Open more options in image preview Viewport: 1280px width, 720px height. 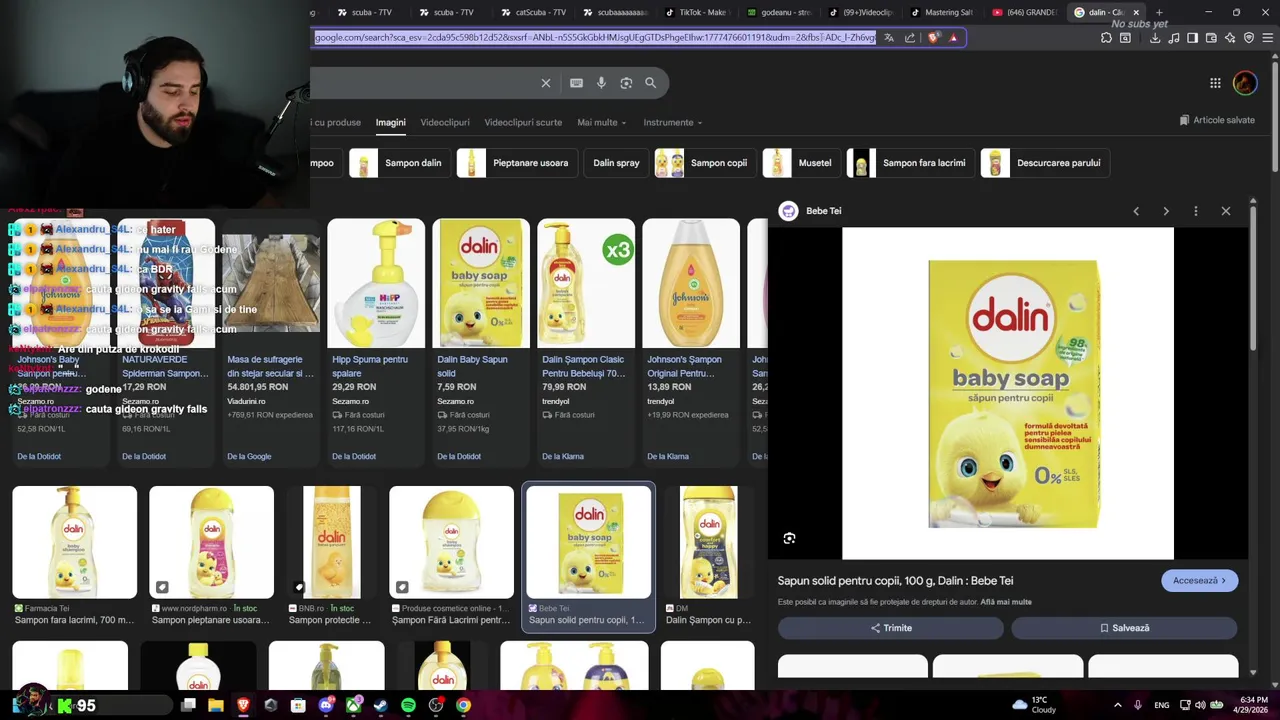coord(1196,211)
